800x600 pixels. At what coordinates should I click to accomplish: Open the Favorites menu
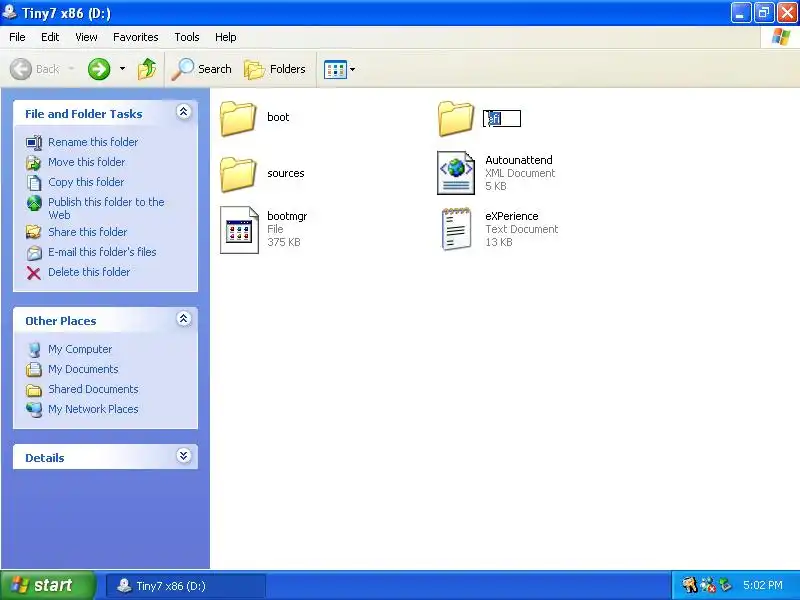point(136,37)
